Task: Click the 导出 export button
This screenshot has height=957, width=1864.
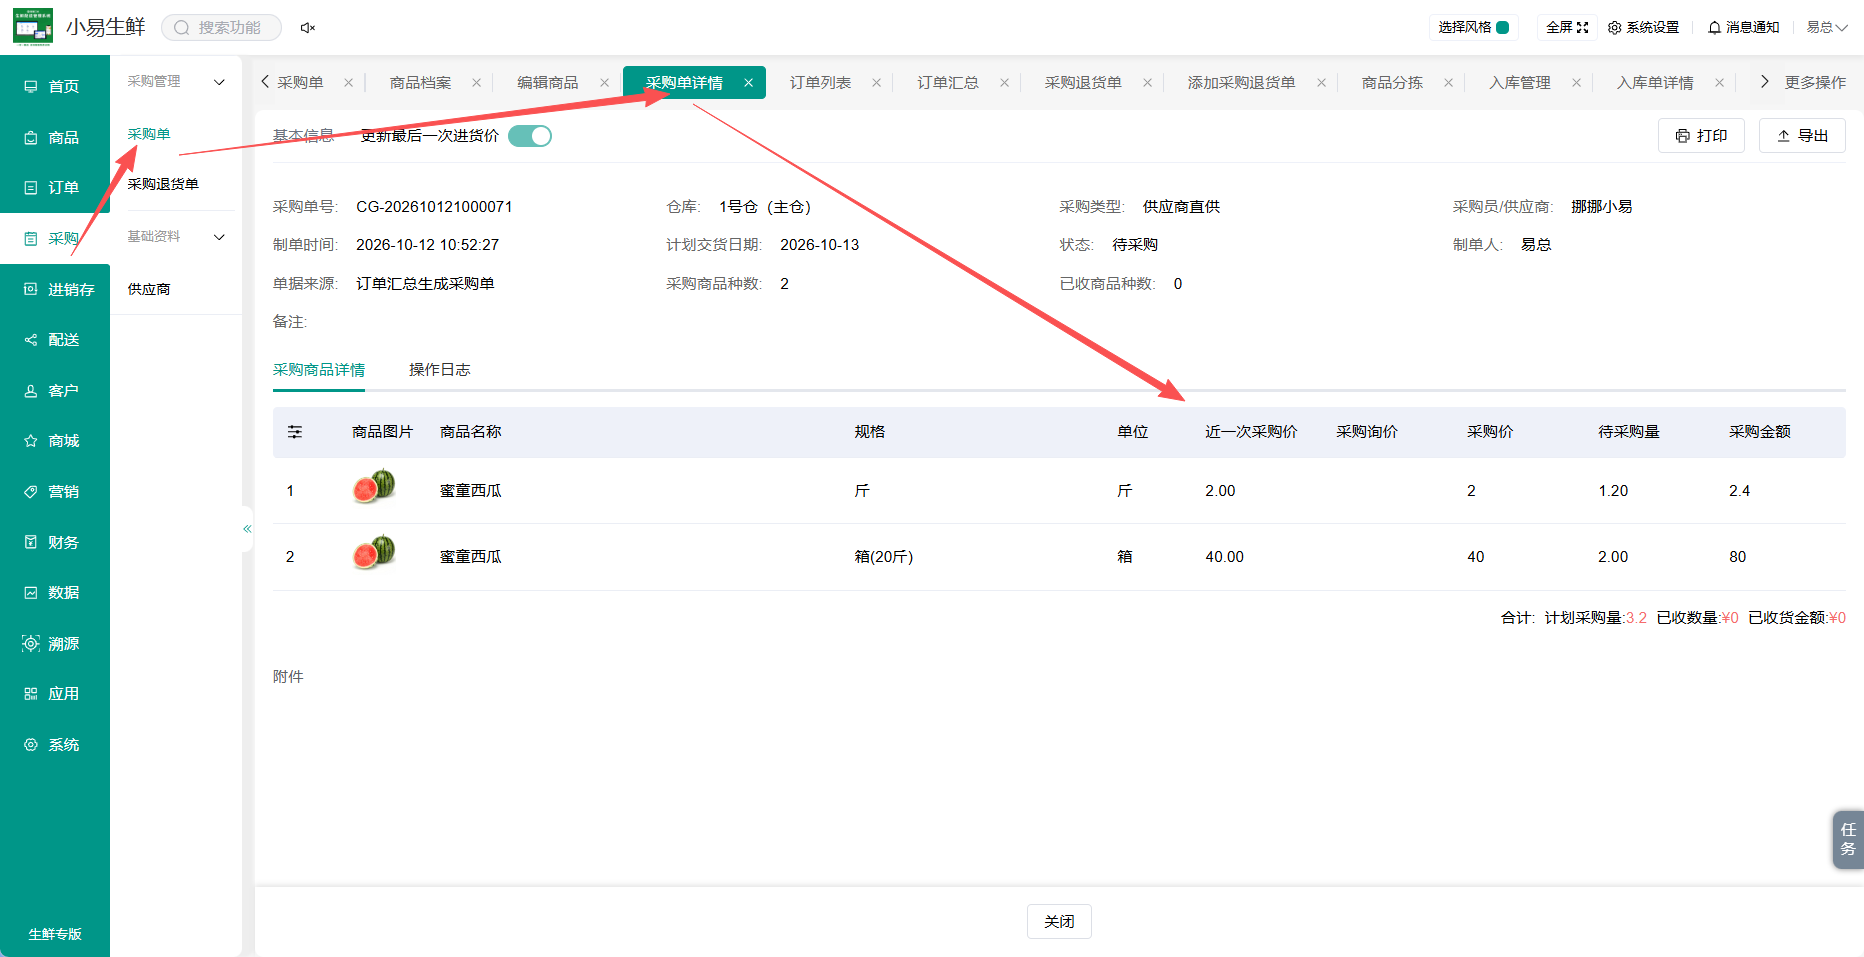Action: tap(1802, 136)
